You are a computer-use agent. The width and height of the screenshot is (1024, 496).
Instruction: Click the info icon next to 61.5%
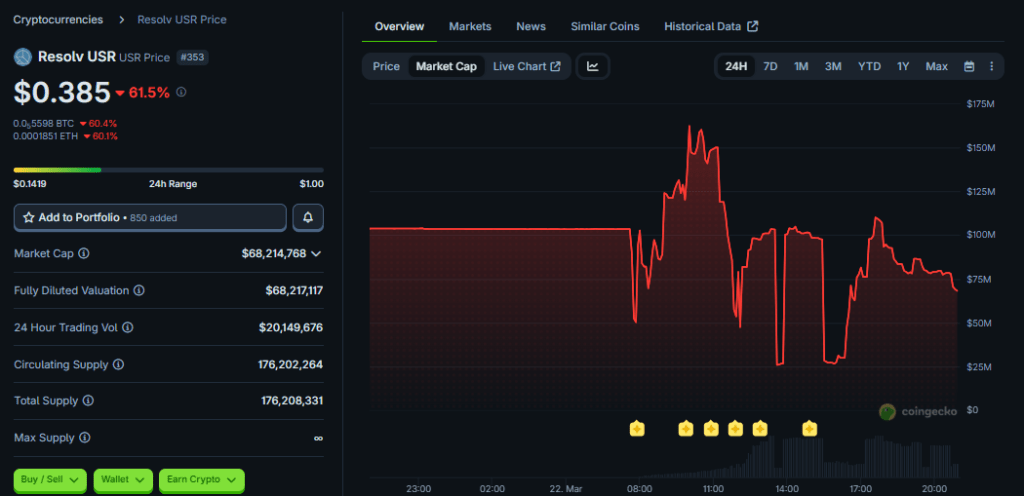click(x=181, y=92)
